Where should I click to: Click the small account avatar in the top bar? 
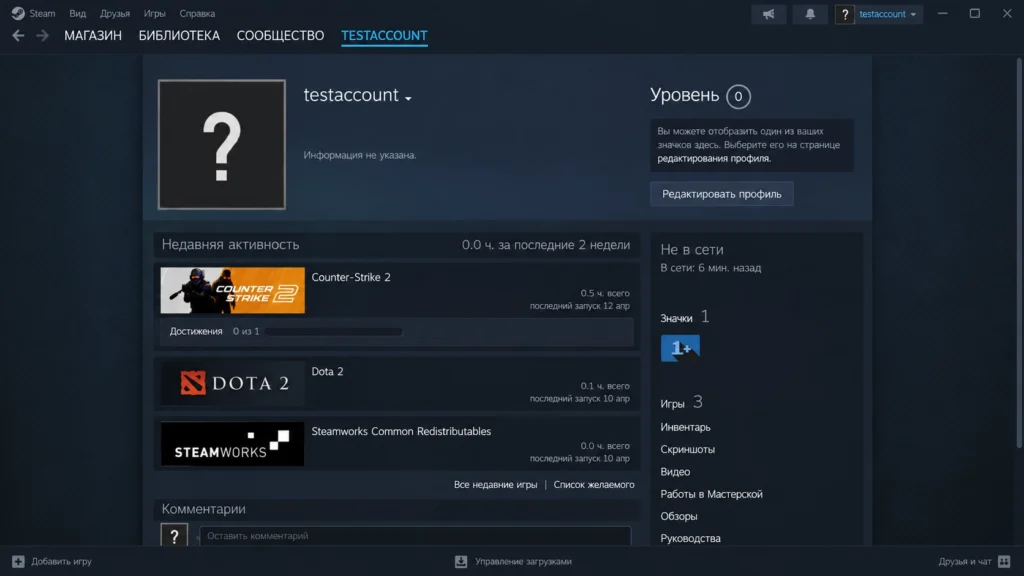pyautogui.click(x=844, y=14)
